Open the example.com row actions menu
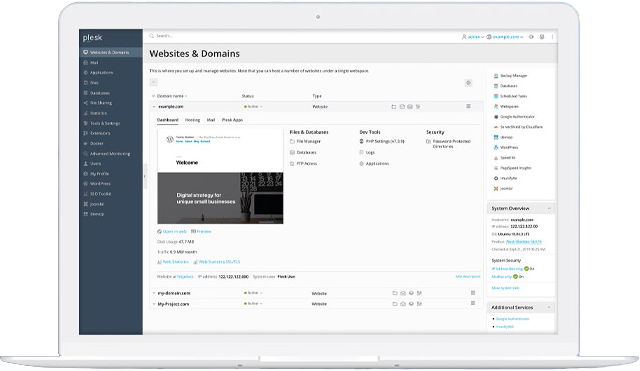The width and height of the screenshot is (640, 371). pos(468,106)
